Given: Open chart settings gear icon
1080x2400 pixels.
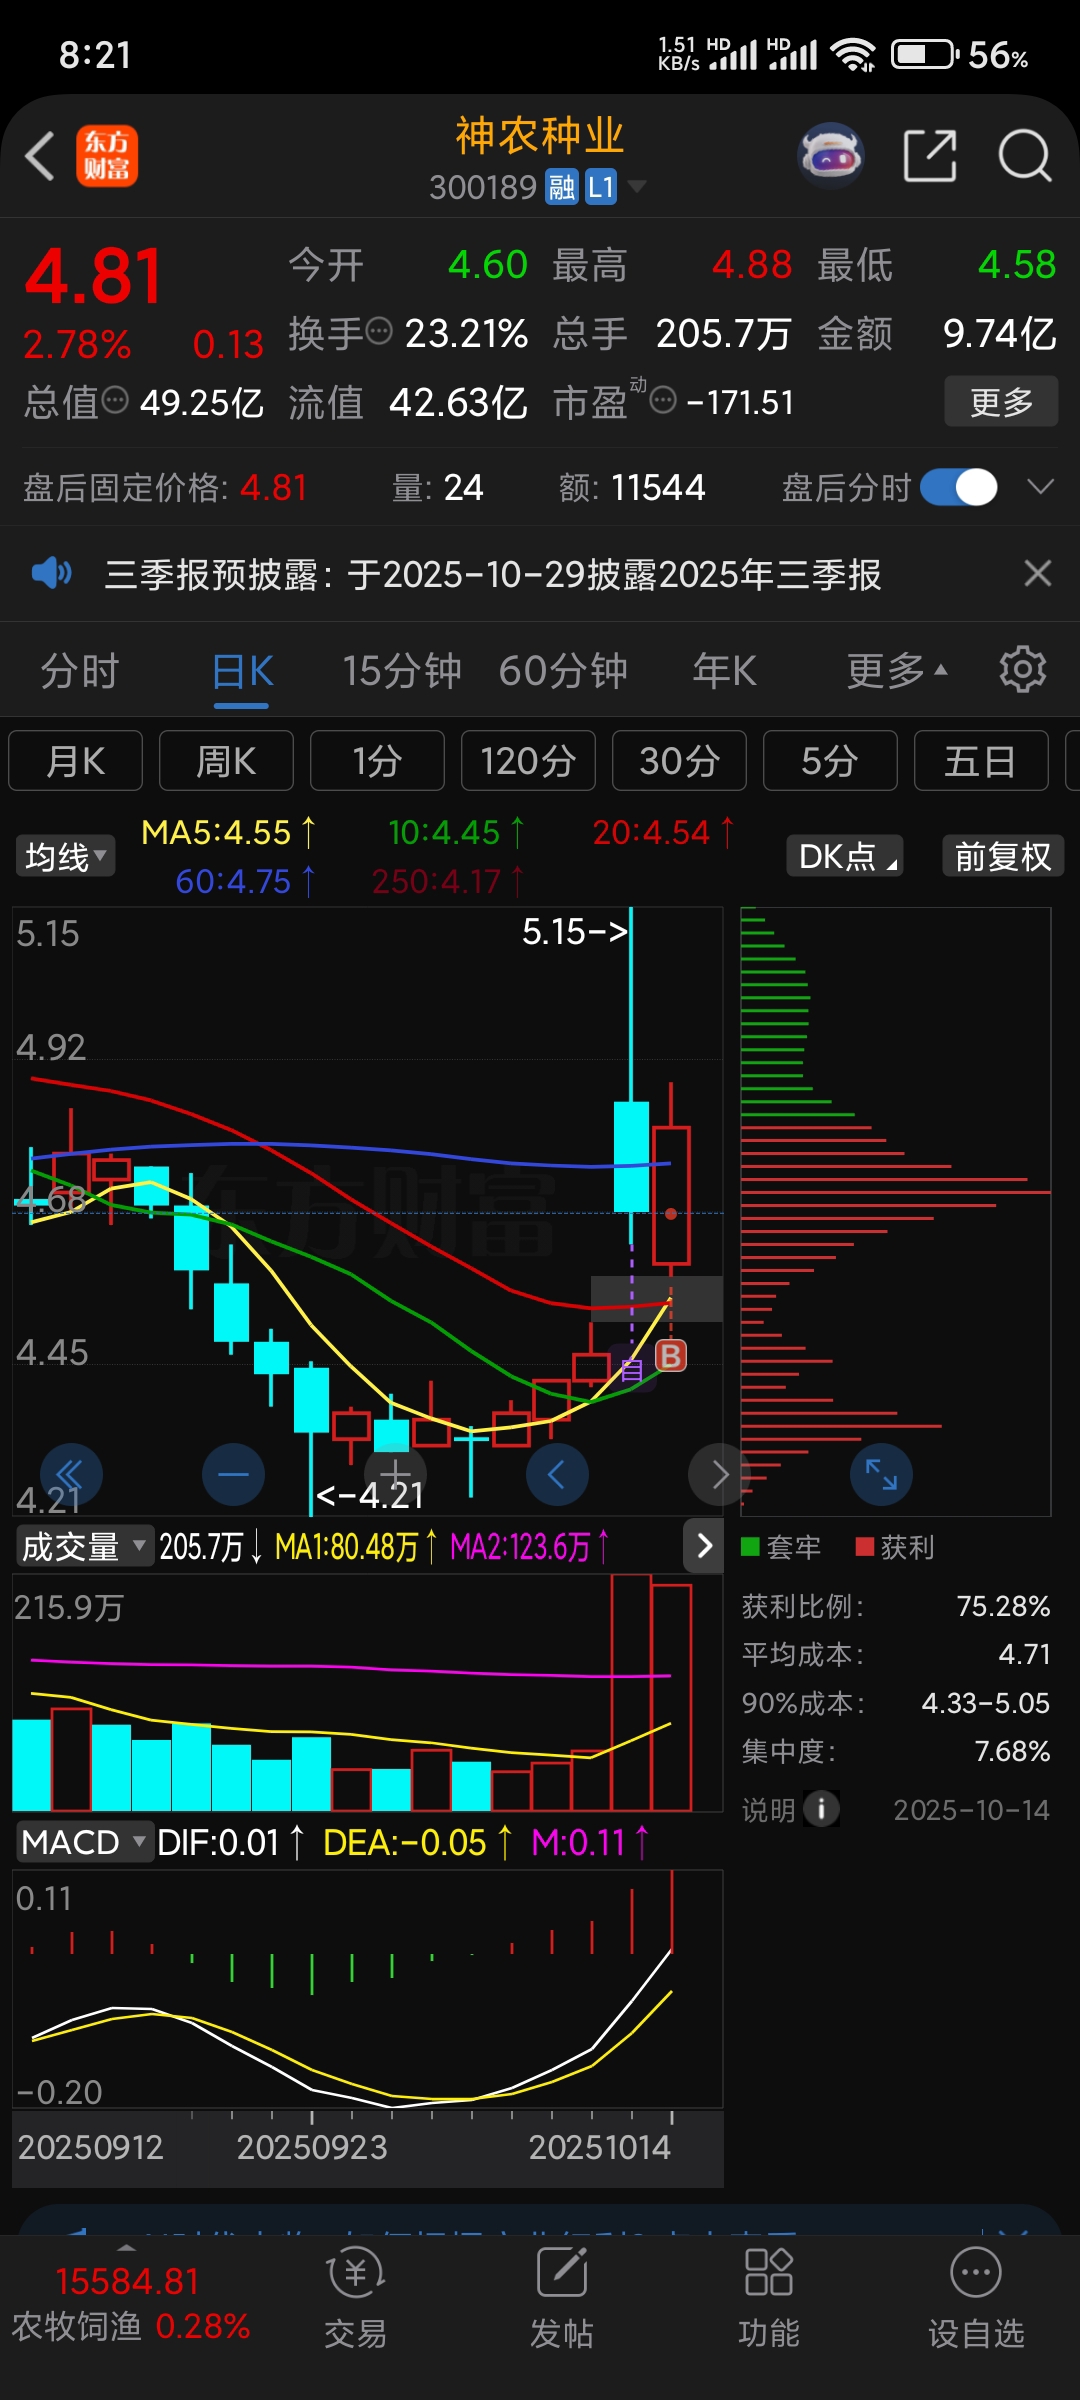Looking at the screenshot, I should tap(1023, 669).
